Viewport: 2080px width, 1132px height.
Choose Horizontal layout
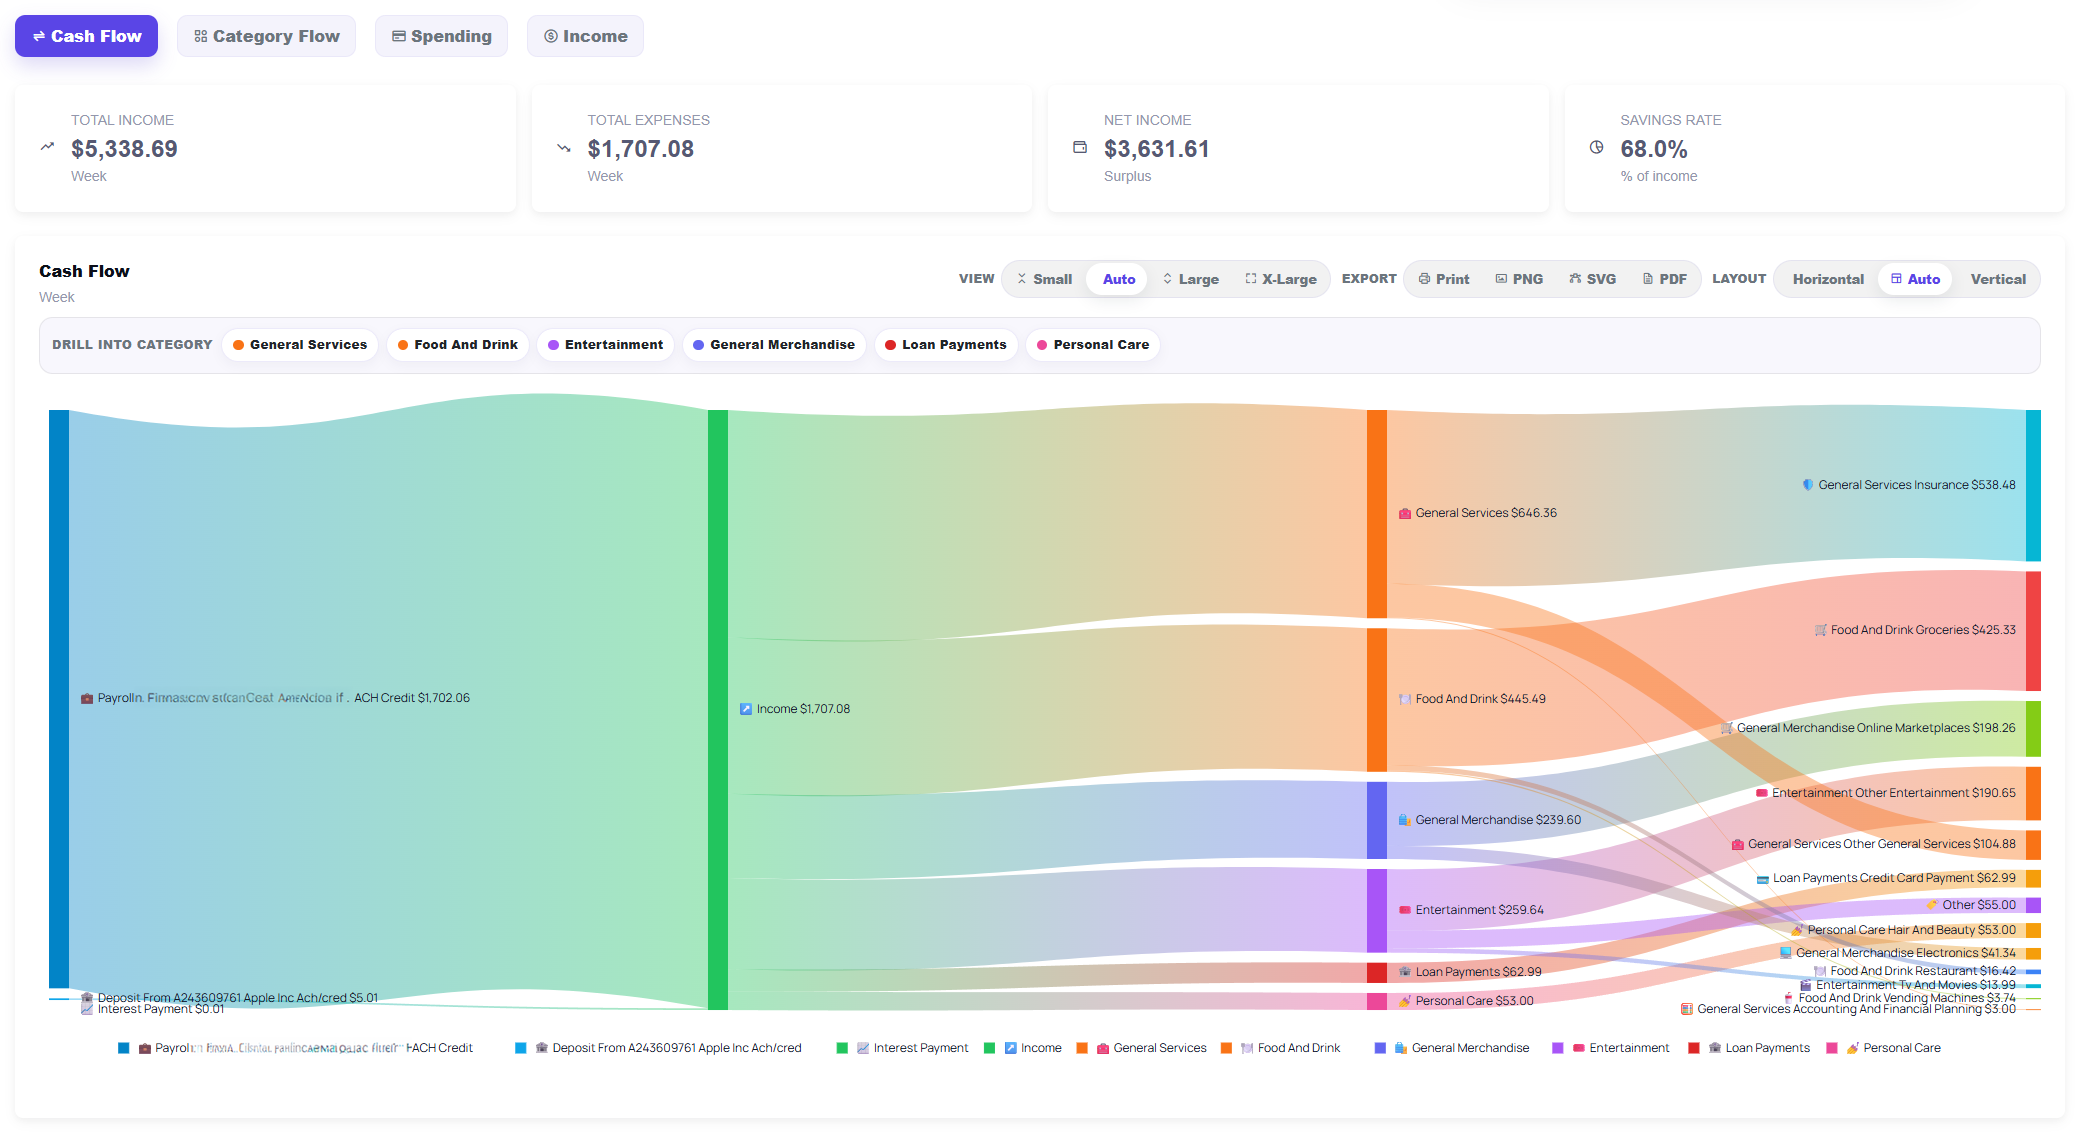[x=1828, y=279]
